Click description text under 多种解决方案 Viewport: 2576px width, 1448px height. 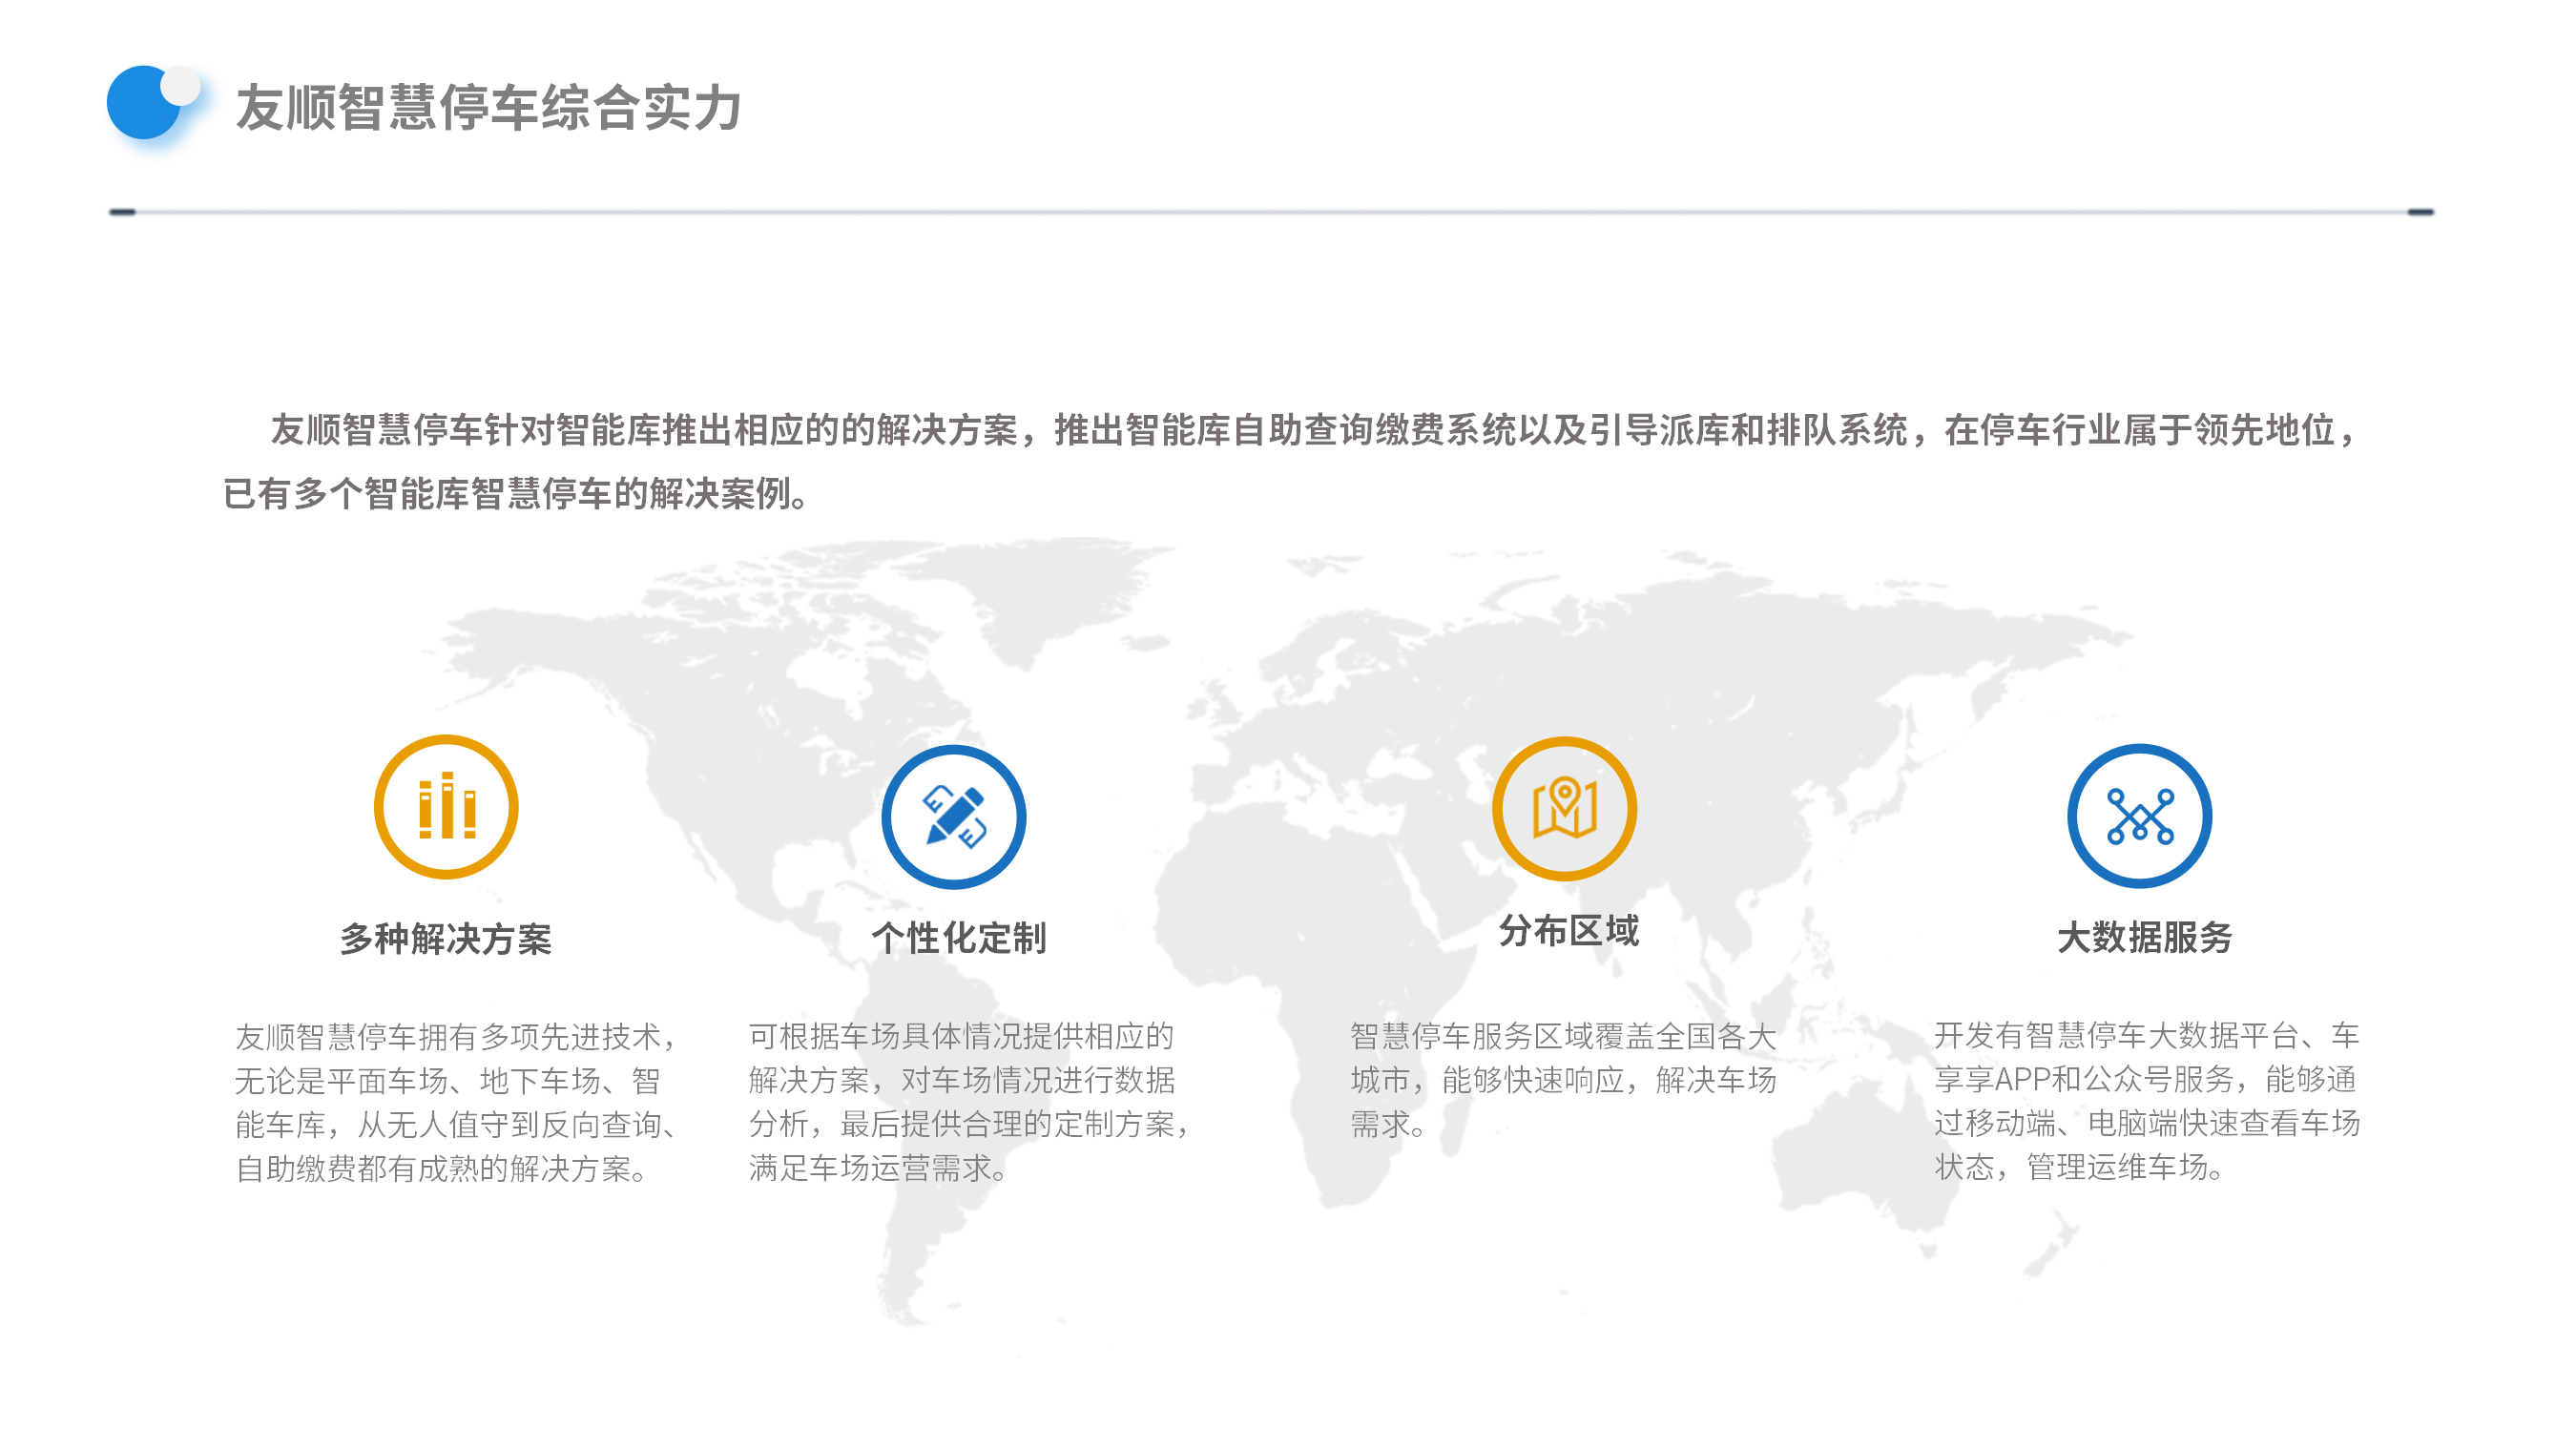click(x=458, y=1101)
